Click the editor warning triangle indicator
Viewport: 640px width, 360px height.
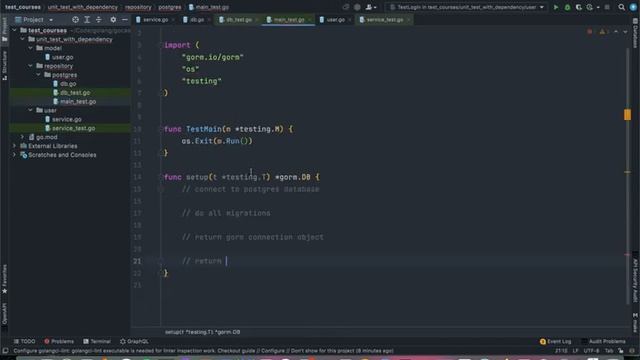pyautogui.click(x=602, y=31)
